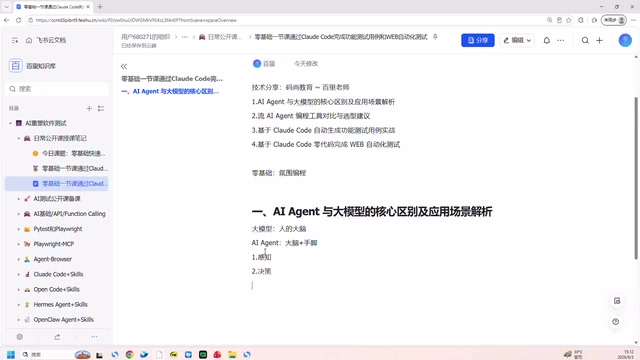Click the 今天修改 modification label
Screen dimensions: 640x360
(306, 64)
